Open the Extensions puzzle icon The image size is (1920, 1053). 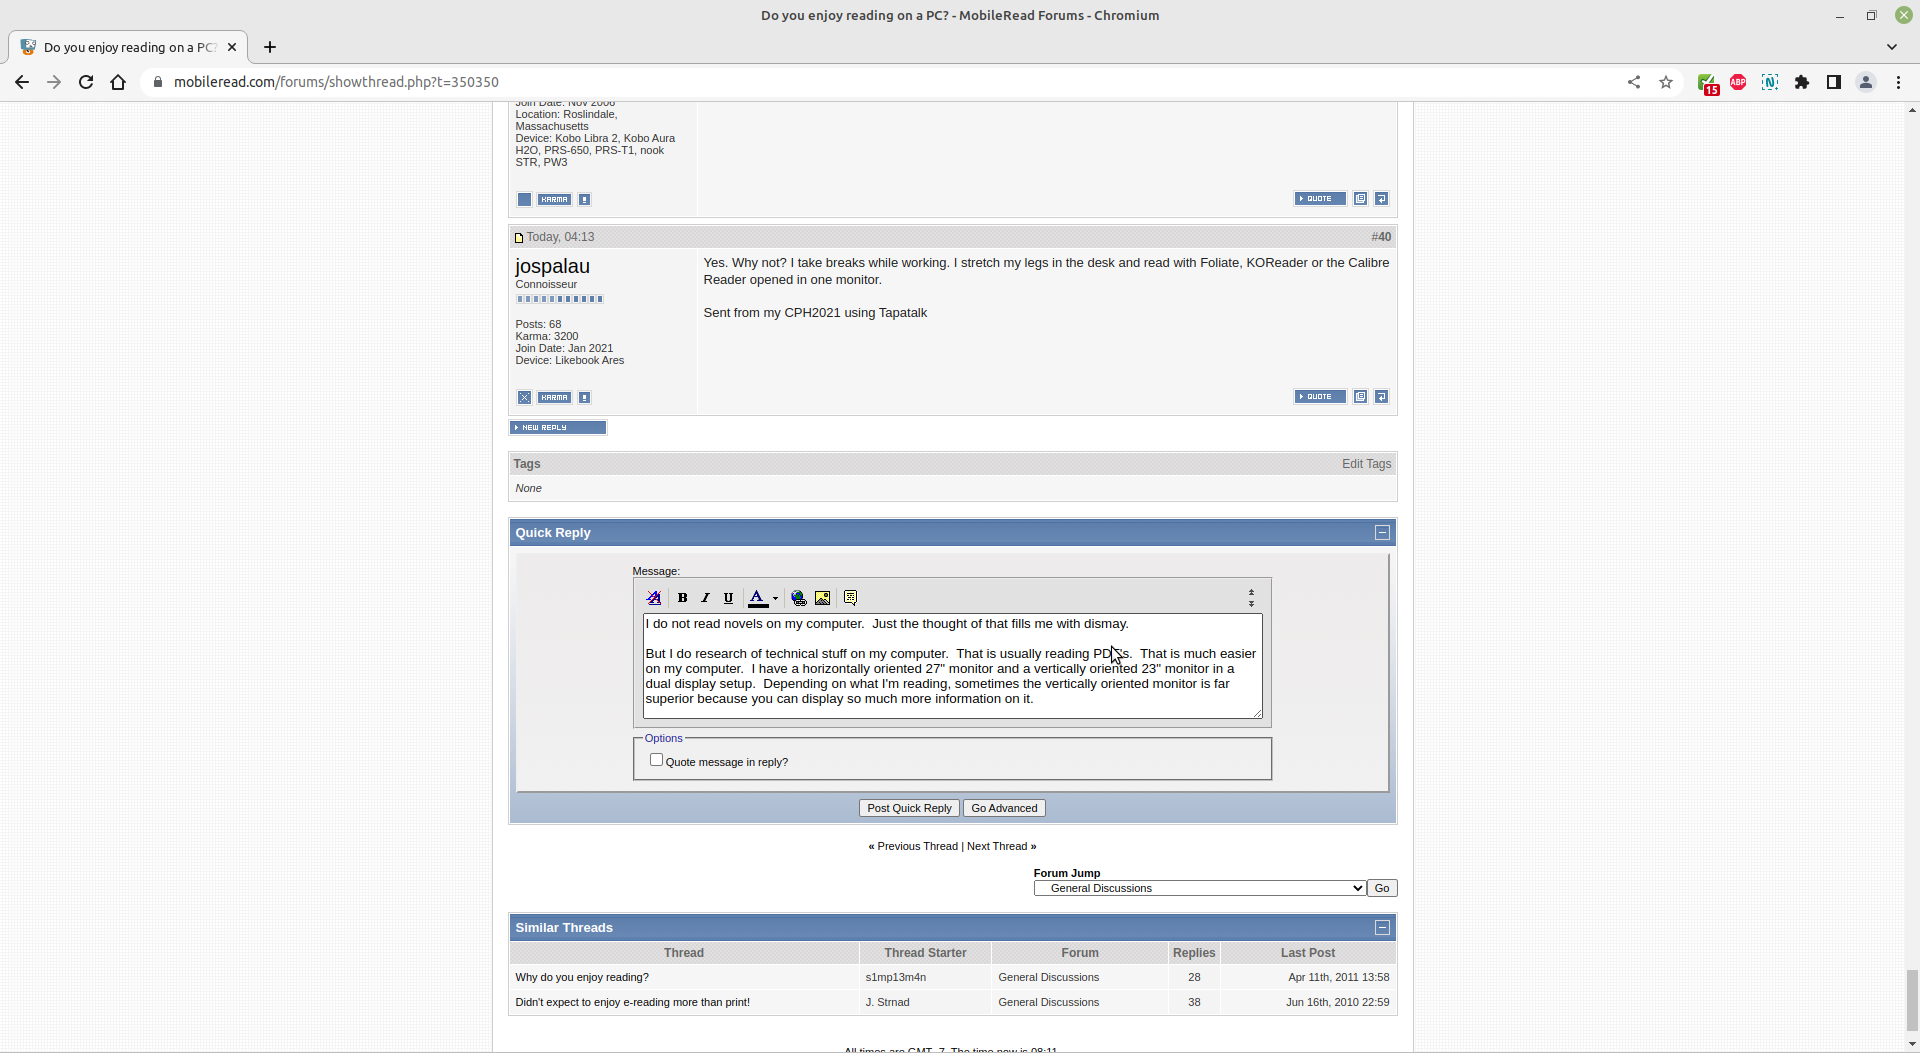[x=1802, y=82]
